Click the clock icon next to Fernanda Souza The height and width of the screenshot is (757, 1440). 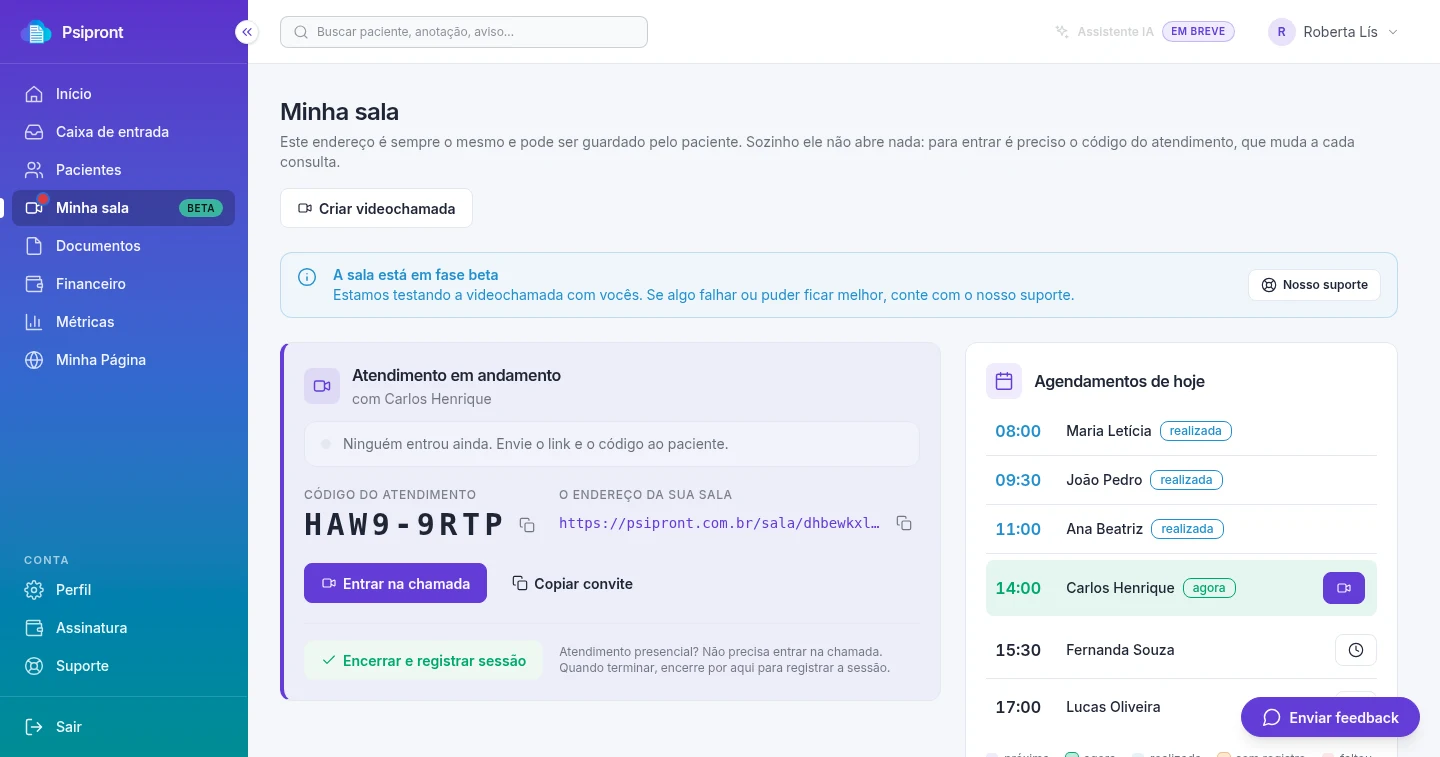1356,650
